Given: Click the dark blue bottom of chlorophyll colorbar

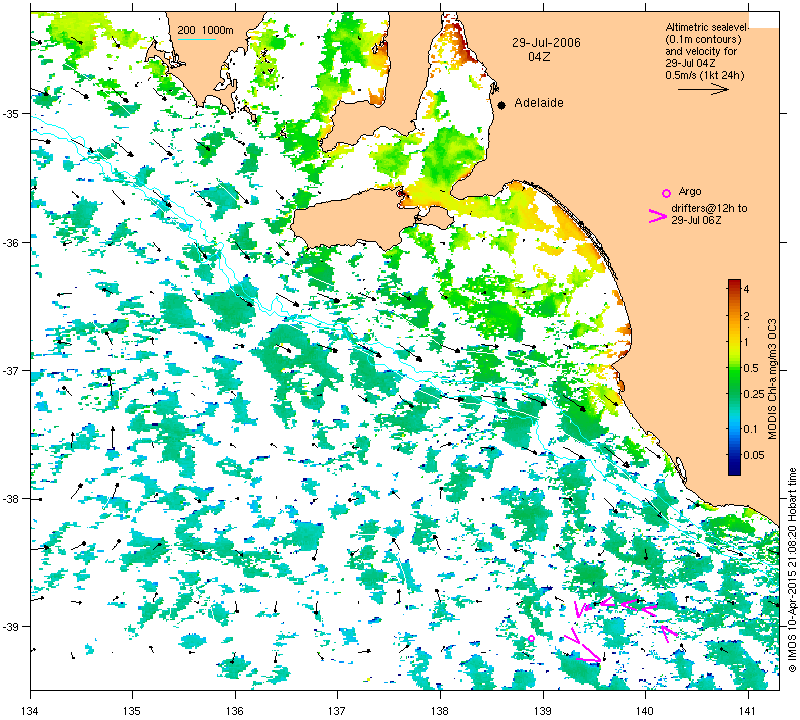Looking at the screenshot, I should pyautogui.click(x=734, y=471).
